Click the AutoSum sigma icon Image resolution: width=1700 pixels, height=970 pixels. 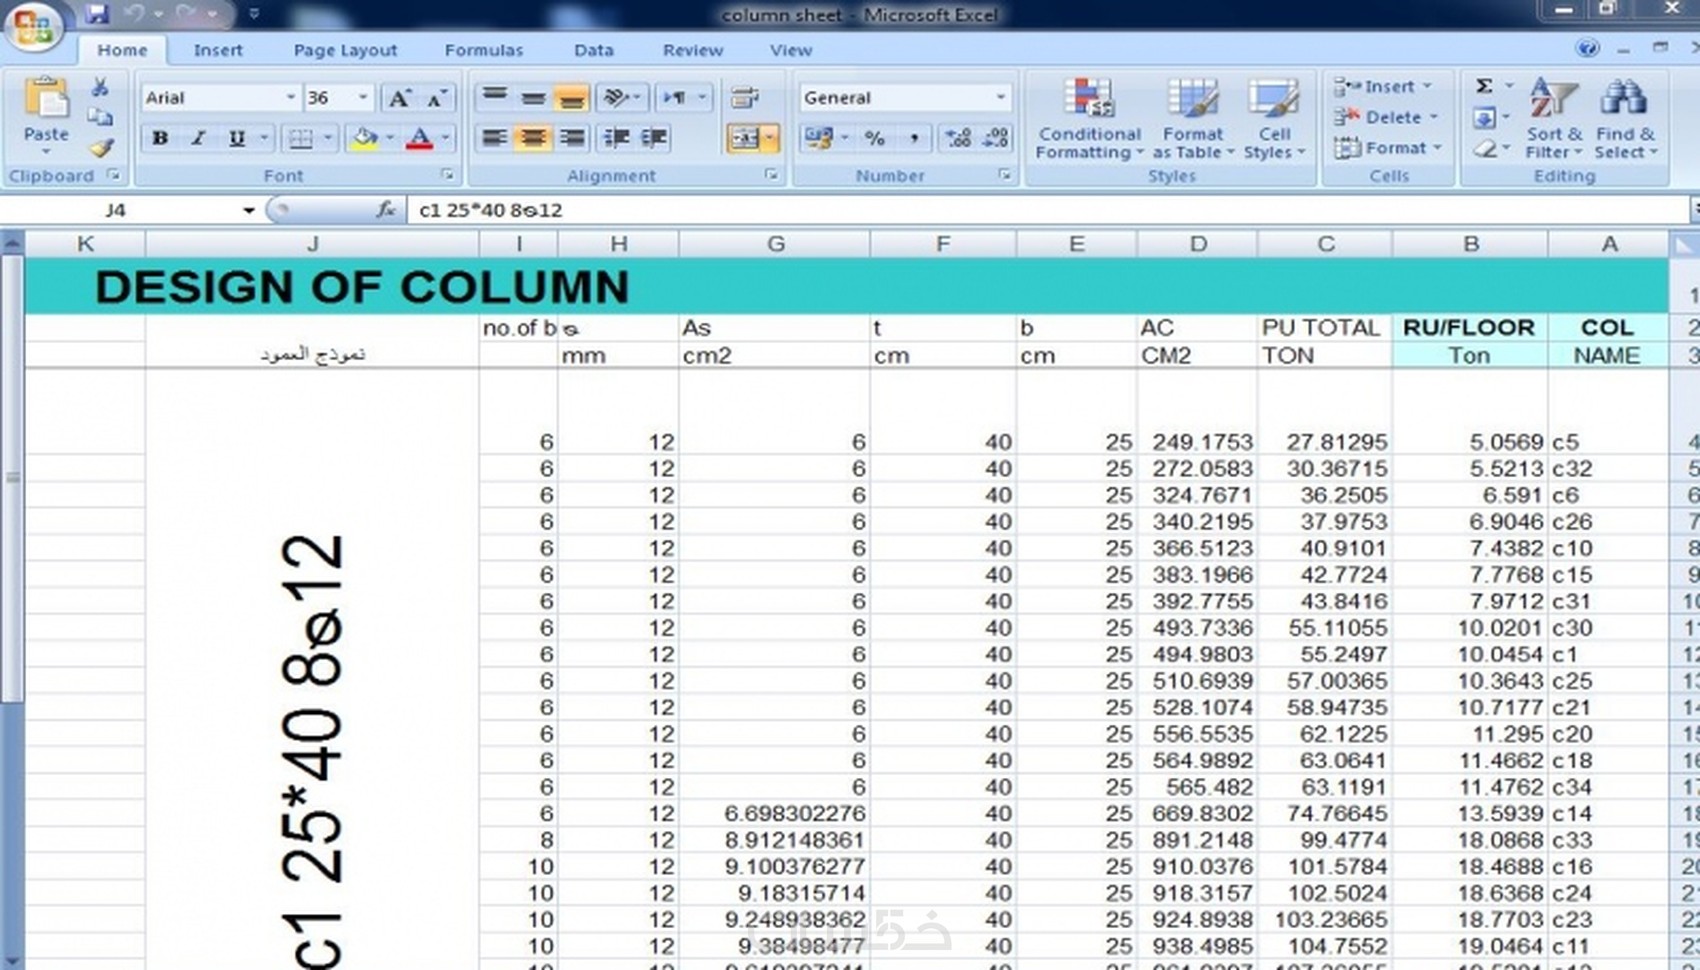[x=1485, y=87]
